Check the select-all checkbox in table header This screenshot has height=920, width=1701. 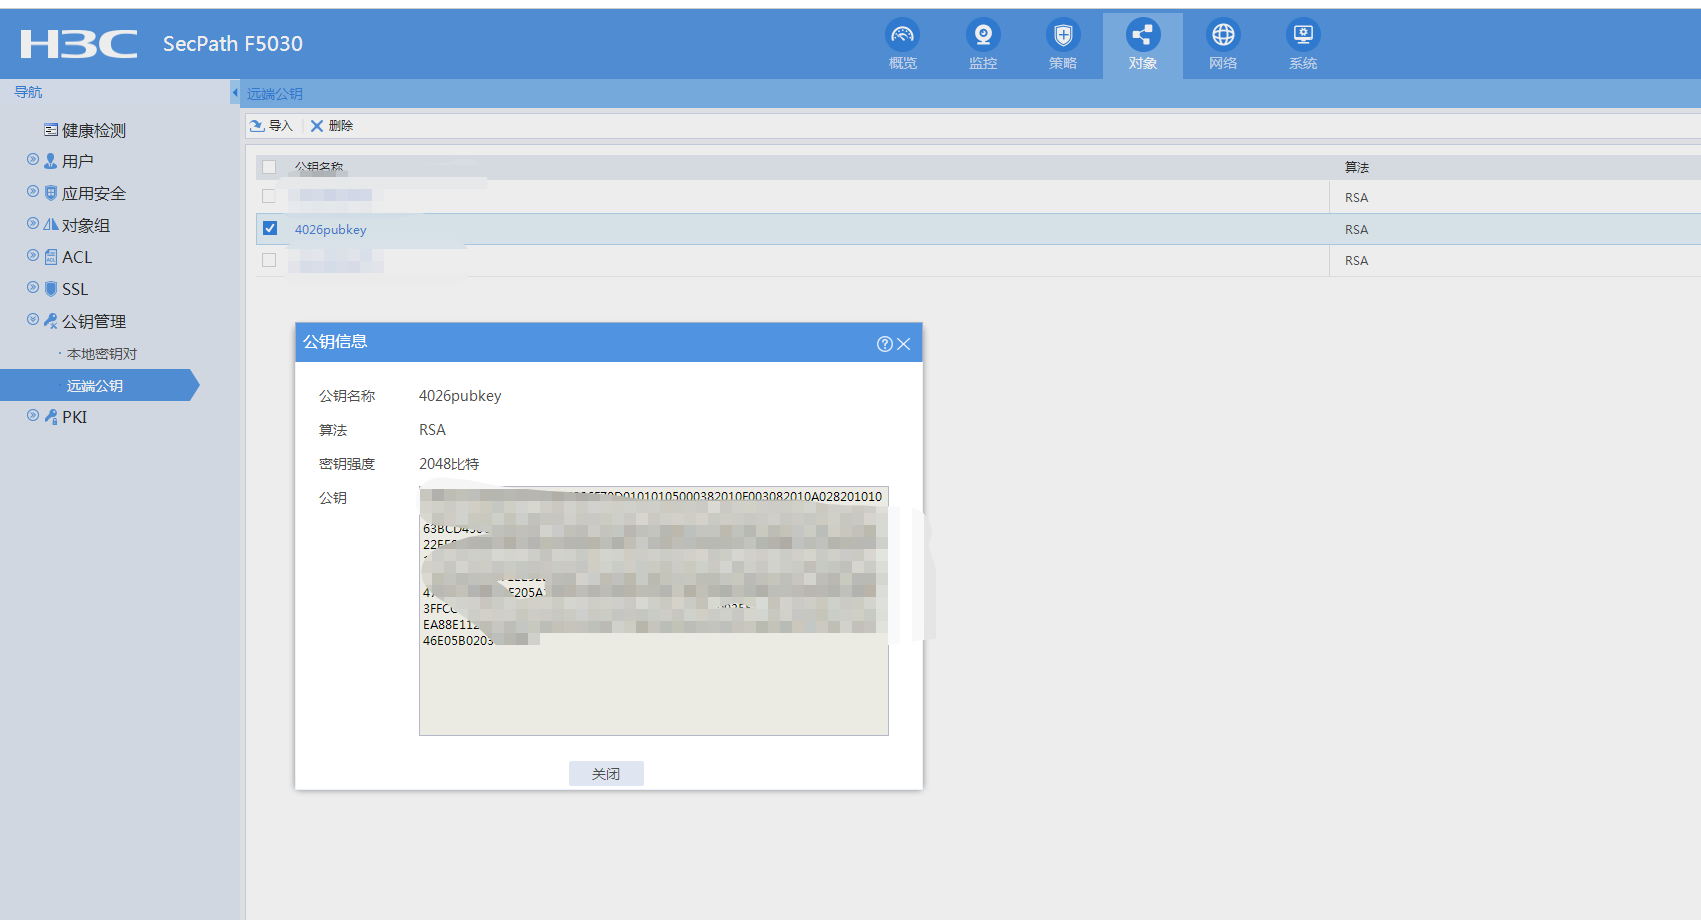[268, 167]
